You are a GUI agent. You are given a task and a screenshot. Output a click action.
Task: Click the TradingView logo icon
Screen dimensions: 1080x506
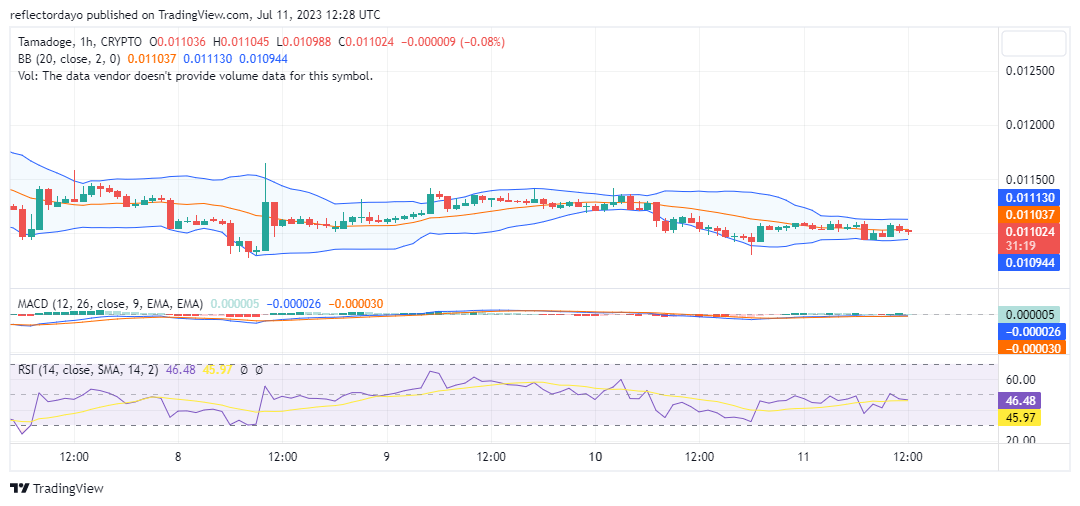[19, 489]
